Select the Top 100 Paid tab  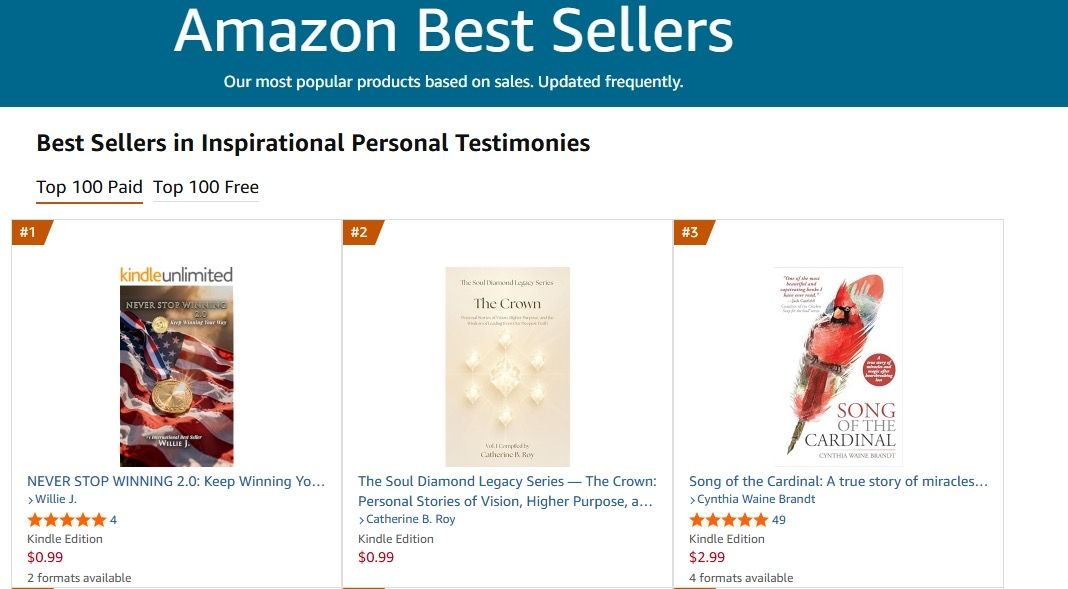(x=89, y=187)
